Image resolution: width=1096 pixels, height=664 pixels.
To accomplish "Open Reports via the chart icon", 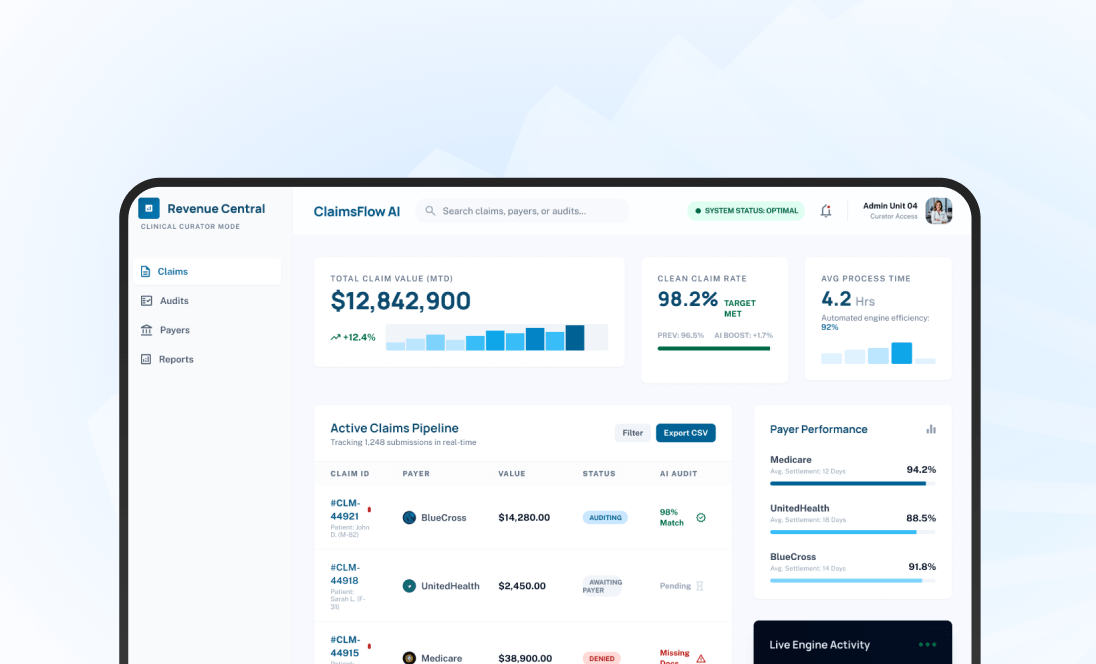I will [146, 359].
